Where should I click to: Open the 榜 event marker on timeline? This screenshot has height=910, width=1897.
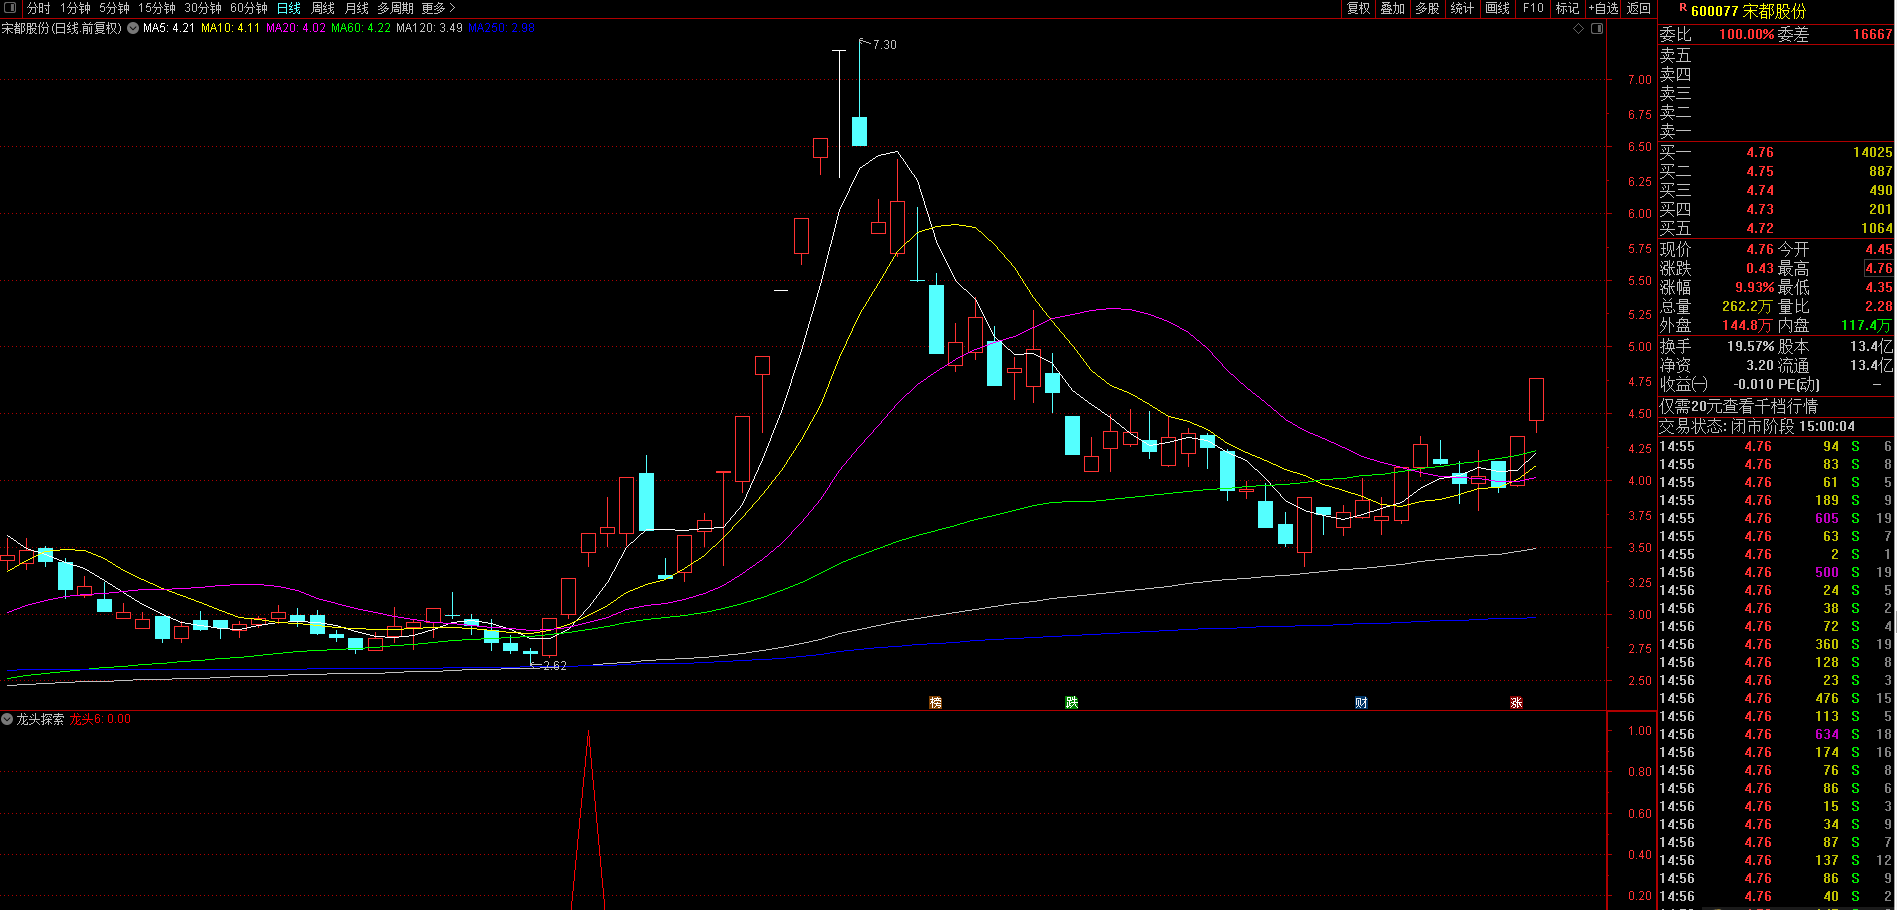pos(936,702)
